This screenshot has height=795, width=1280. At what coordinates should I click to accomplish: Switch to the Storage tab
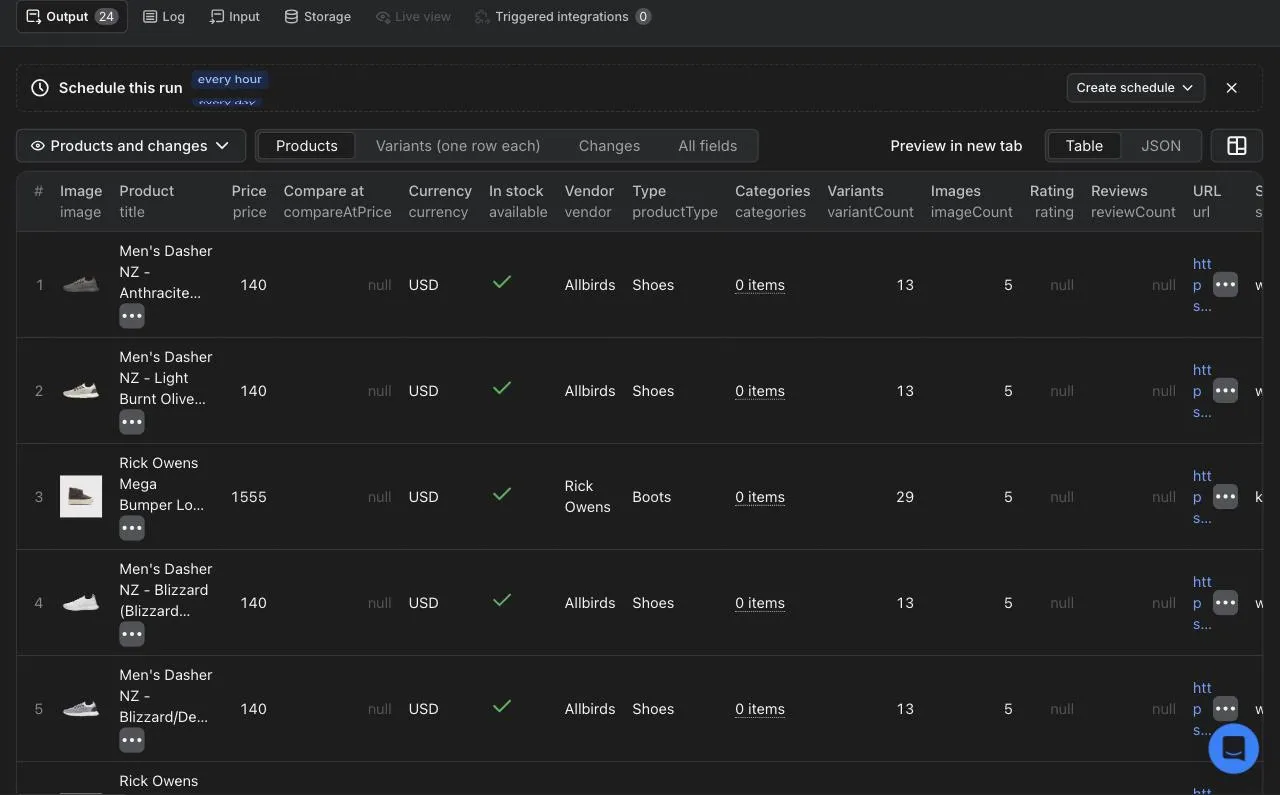(x=318, y=17)
